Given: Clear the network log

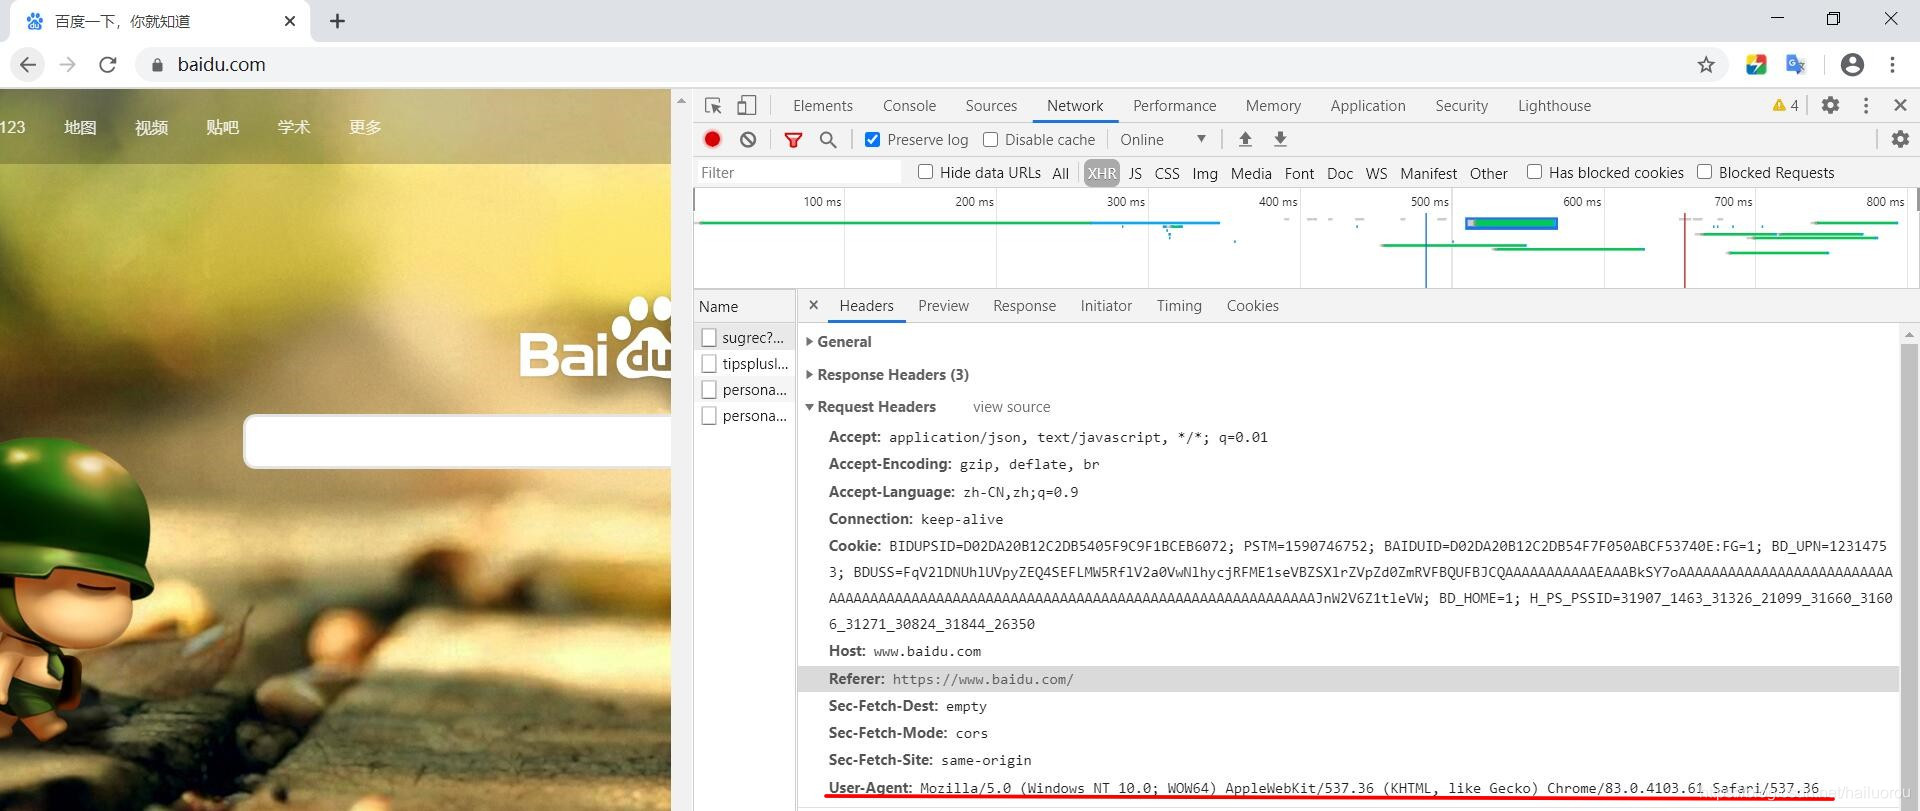Looking at the screenshot, I should coord(748,140).
